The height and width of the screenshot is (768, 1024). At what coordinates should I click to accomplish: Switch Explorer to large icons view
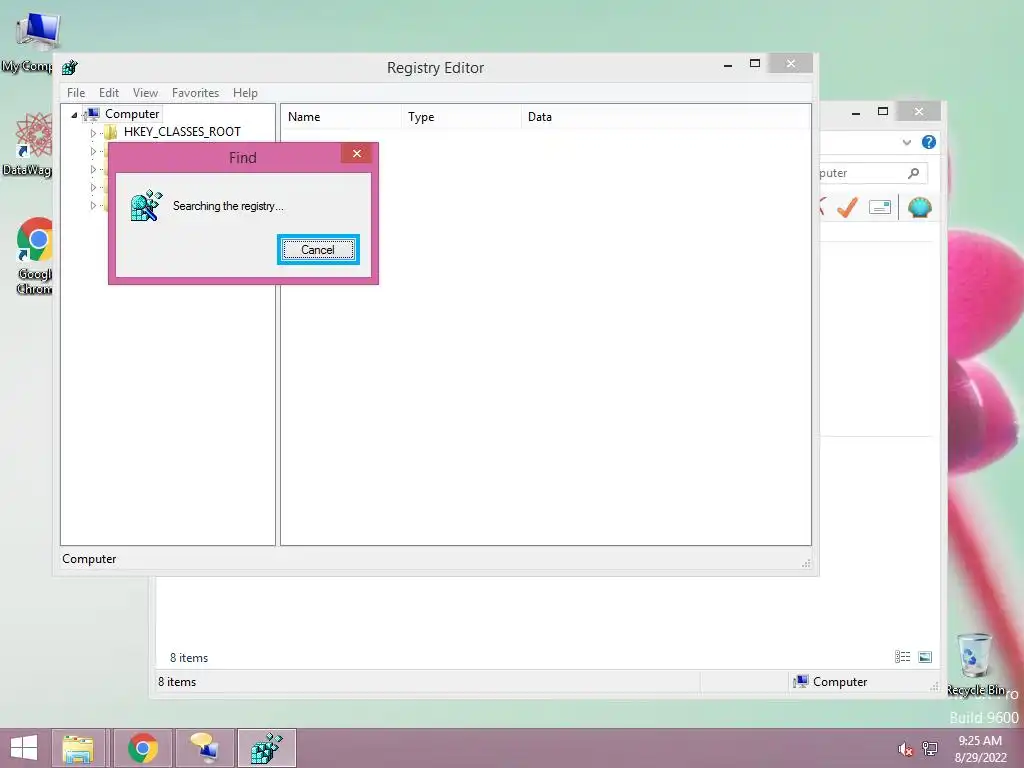pos(925,657)
